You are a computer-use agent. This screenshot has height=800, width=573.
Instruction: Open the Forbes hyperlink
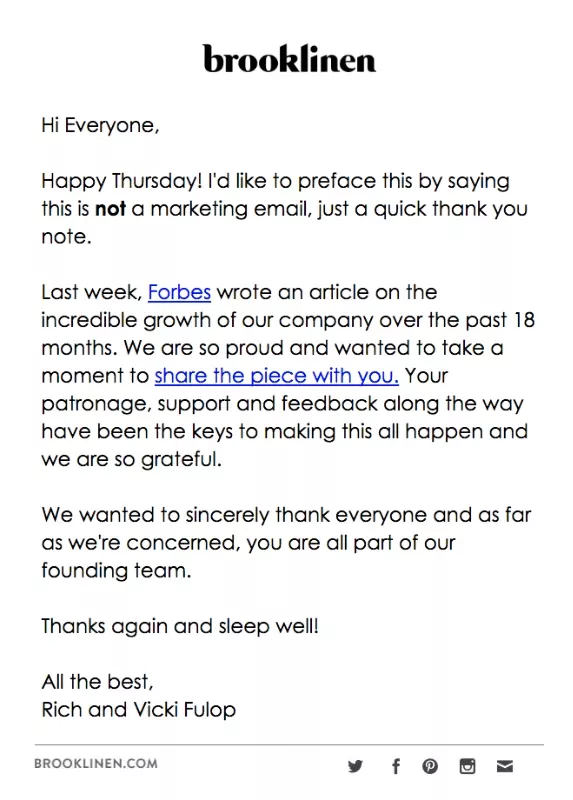pyautogui.click(x=179, y=292)
